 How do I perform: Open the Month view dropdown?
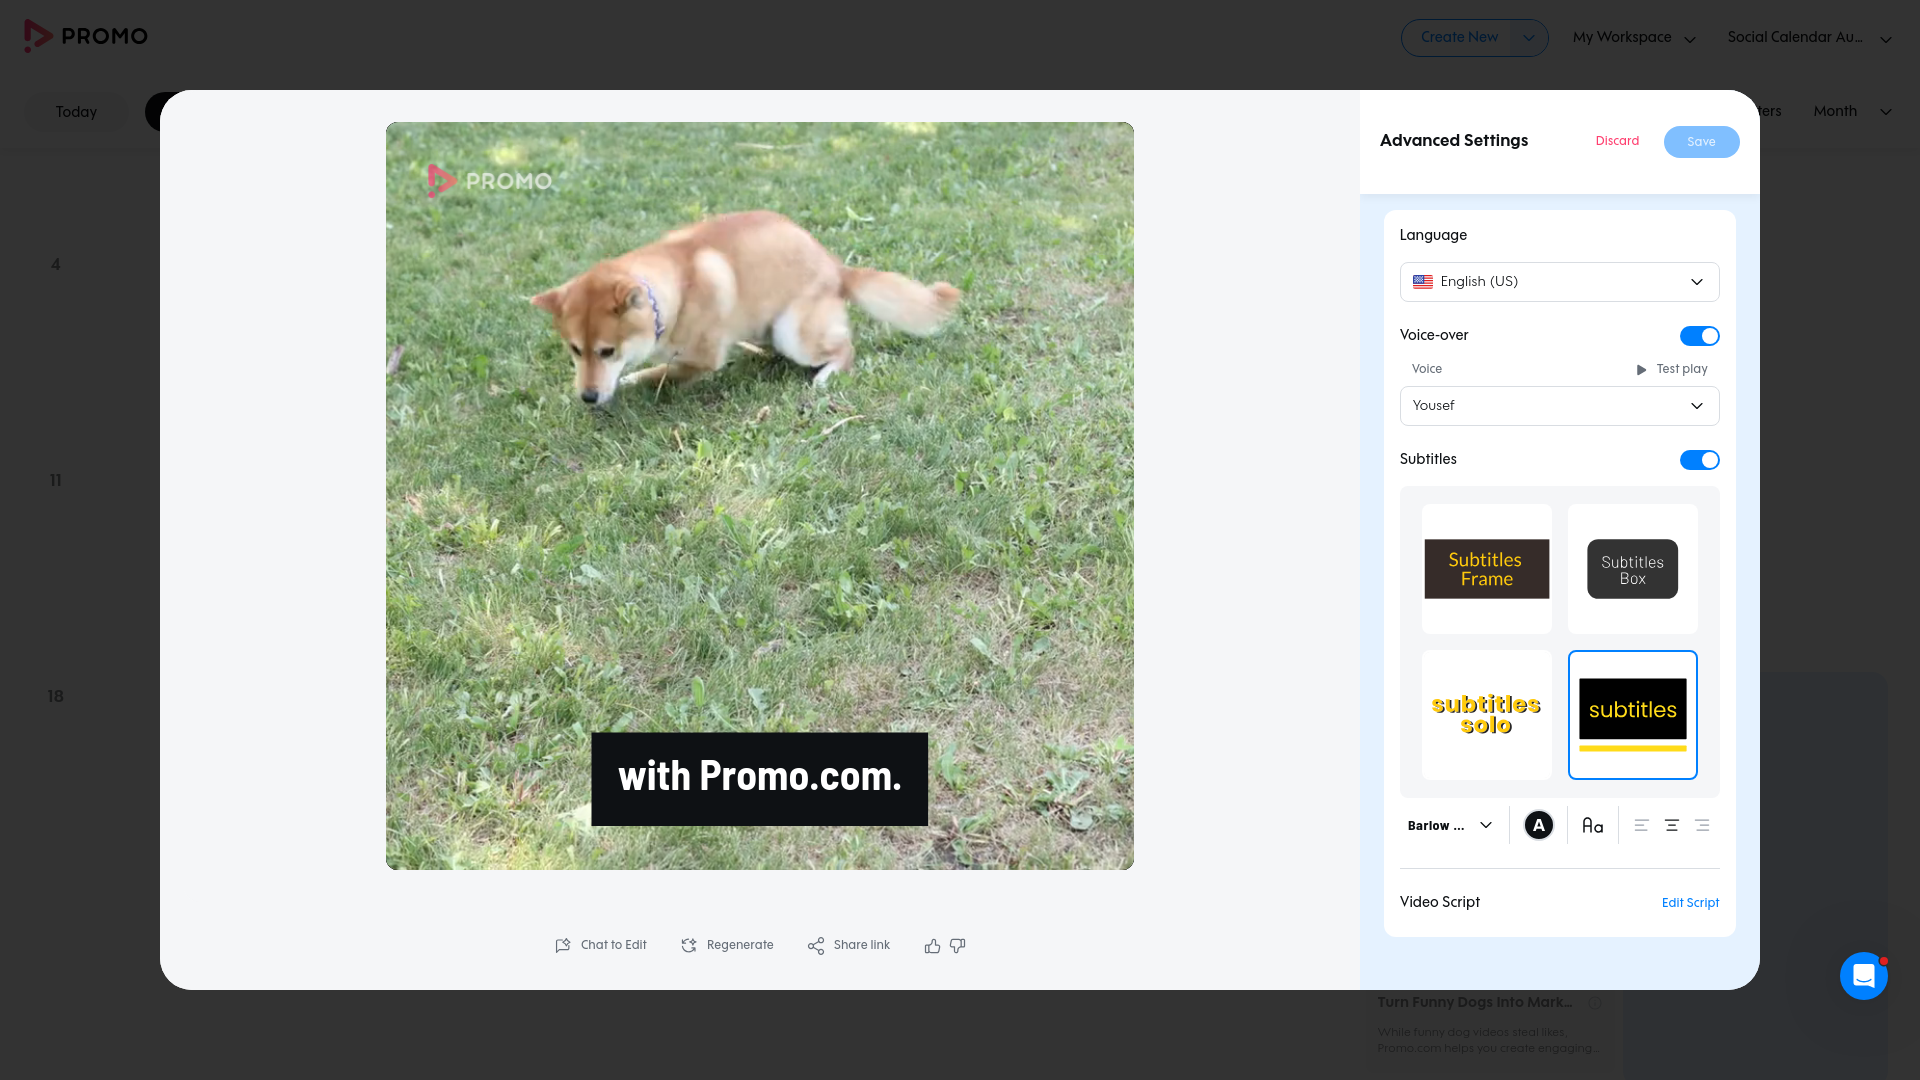[x=1852, y=111]
